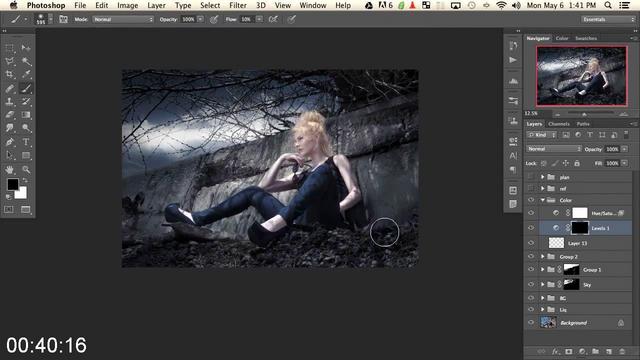Hide the Levels 1 layer
This screenshot has width=640, height=360.
531,228
